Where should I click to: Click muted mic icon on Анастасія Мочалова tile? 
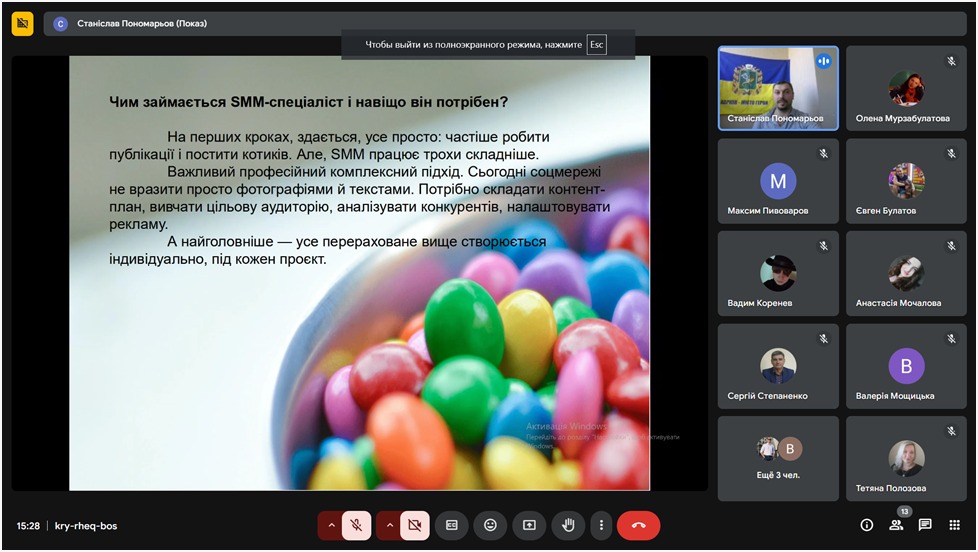click(951, 246)
